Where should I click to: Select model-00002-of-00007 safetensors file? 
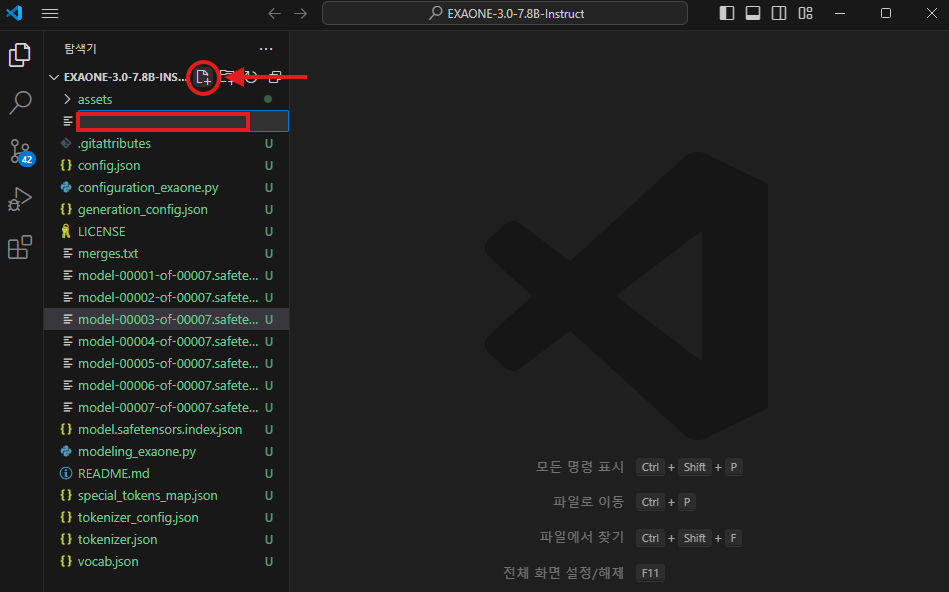pyautogui.click(x=168, y=298)
